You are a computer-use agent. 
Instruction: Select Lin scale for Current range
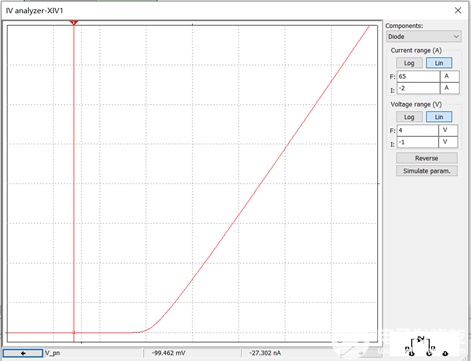pyautogui.click(x=439, y=63)
